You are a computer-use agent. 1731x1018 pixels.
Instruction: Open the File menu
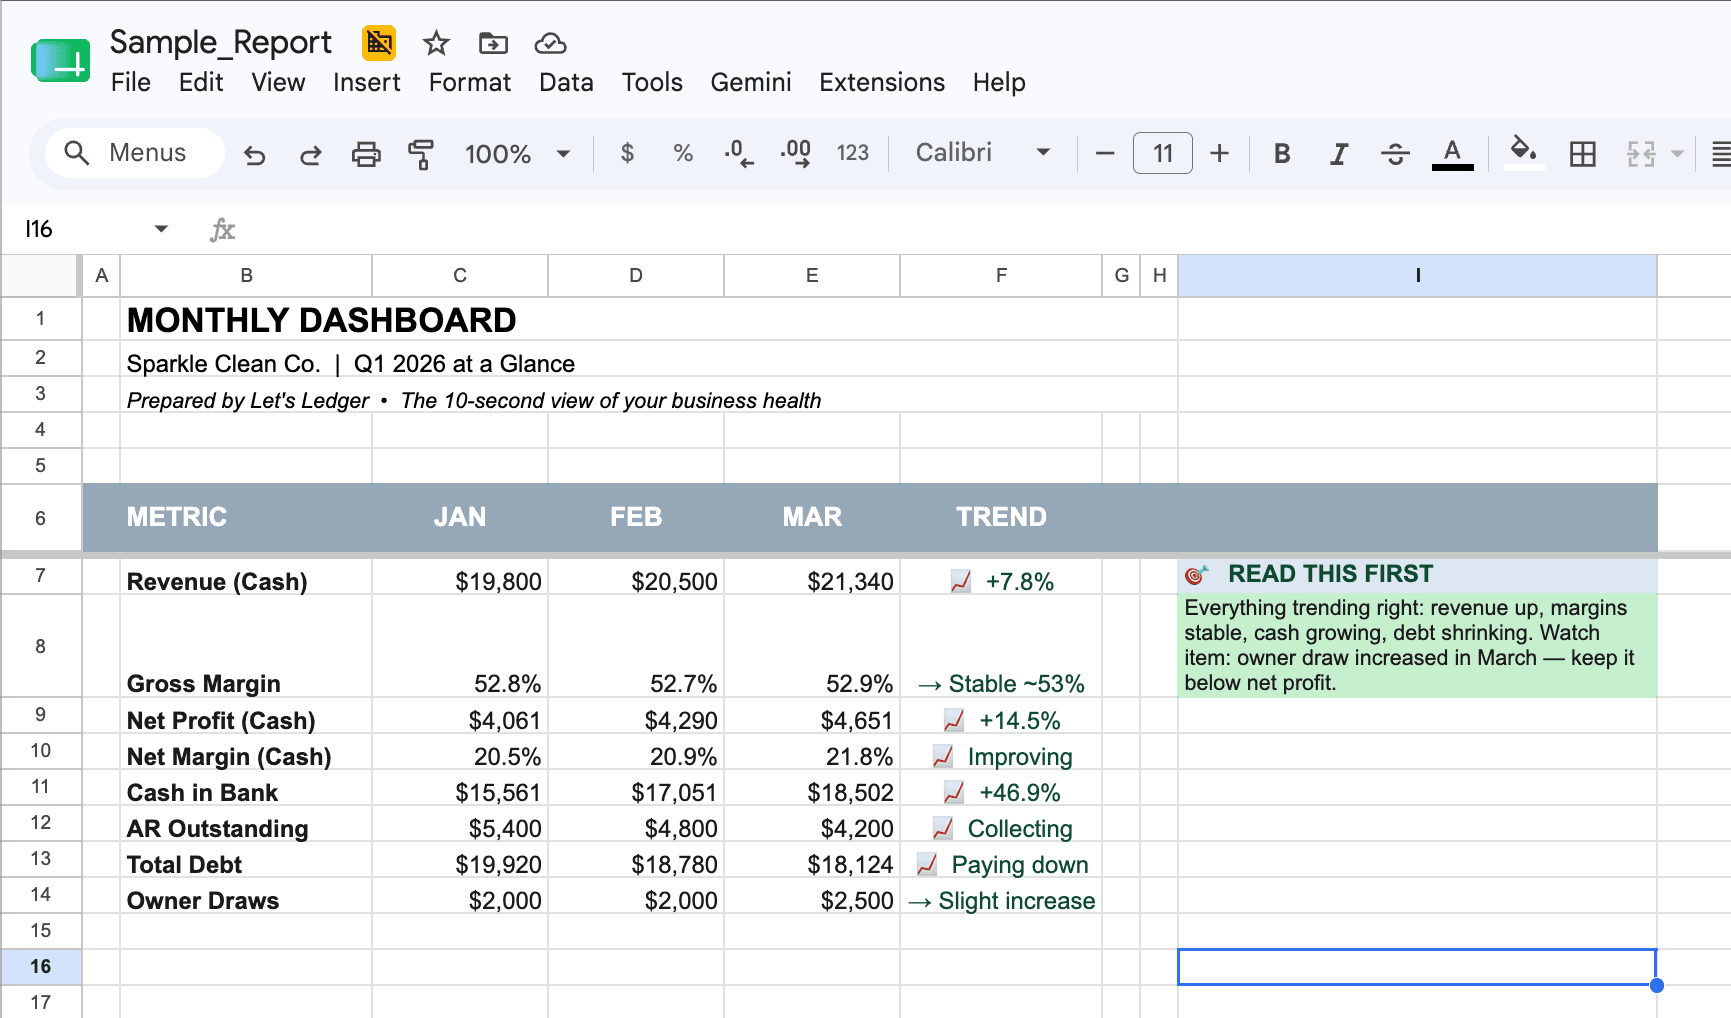pos(130,82)
